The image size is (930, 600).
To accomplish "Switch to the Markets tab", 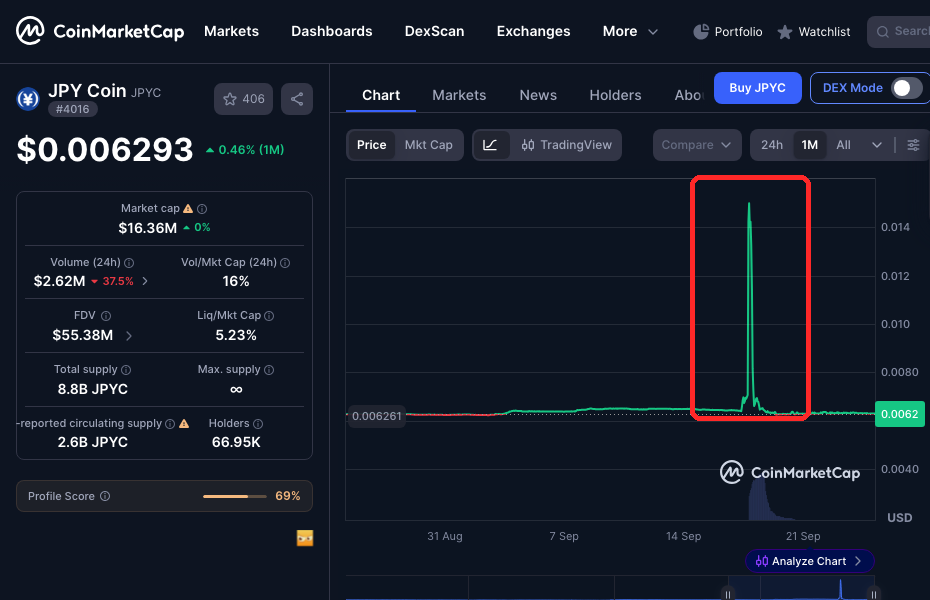I will 459,95.
